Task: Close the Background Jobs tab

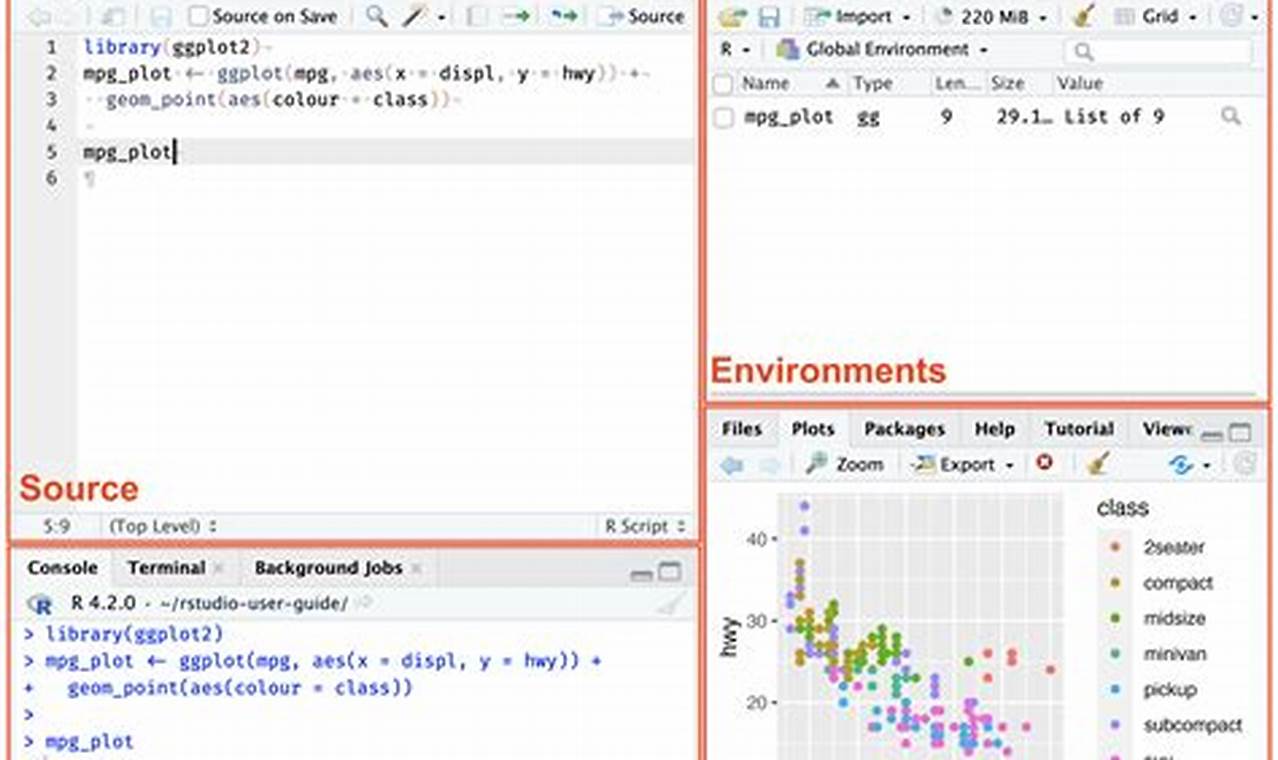Action: [x=416, y=568]
